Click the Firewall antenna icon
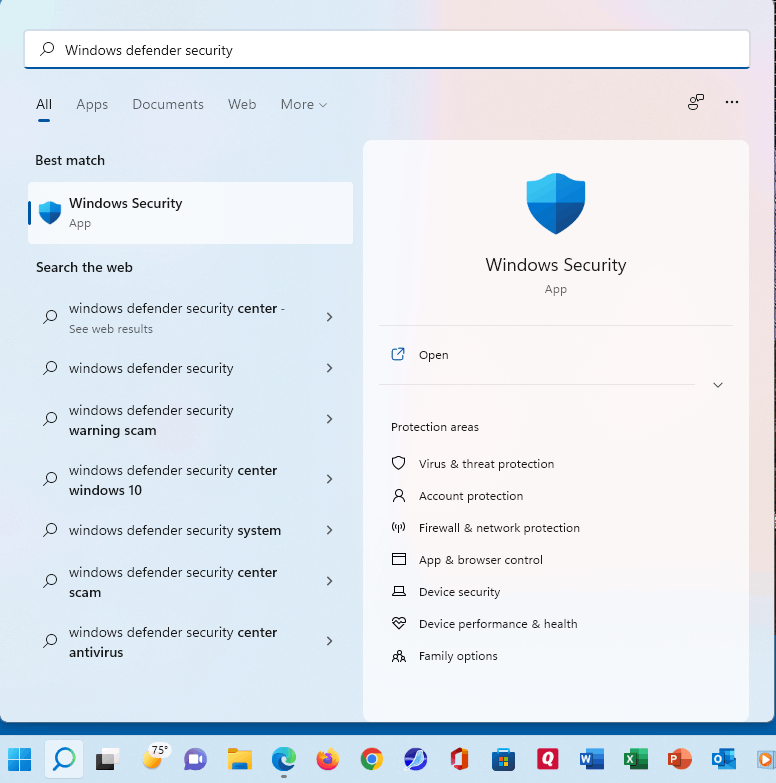Screen dimensions: 776x783 [398, 527]
